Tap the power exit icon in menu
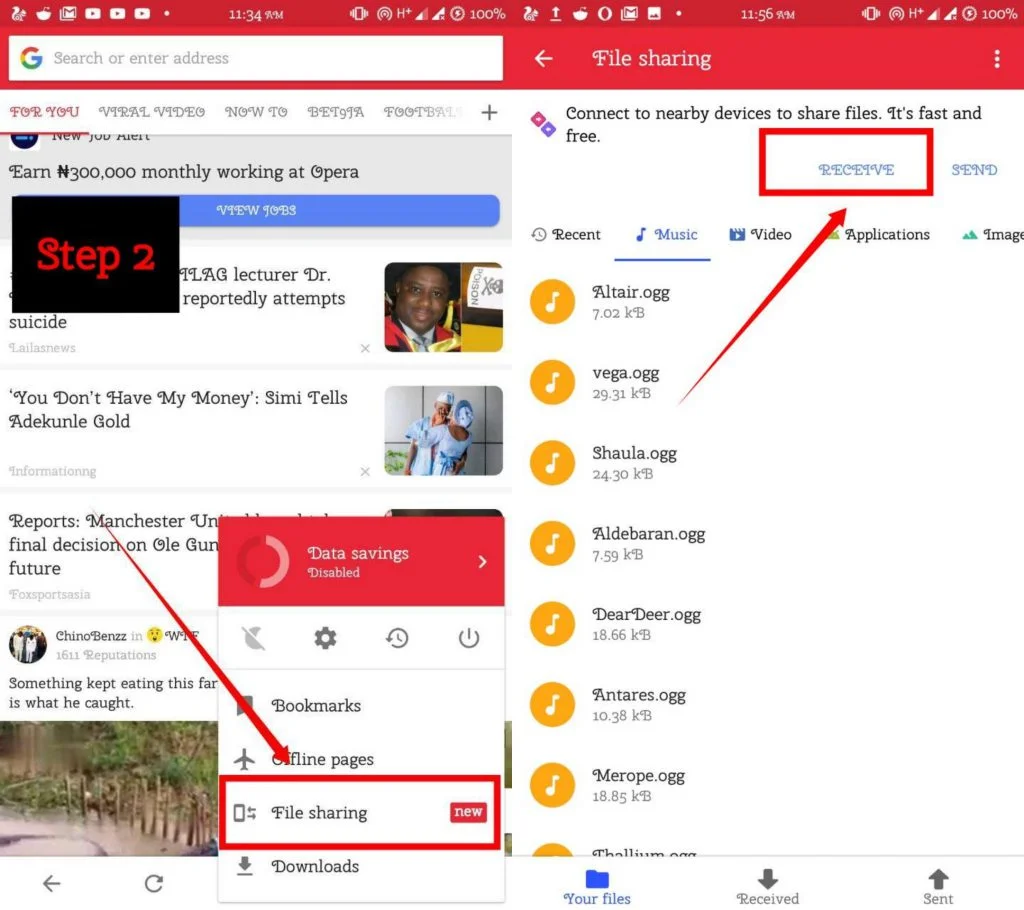The image size is (1024, 910). click(x=469, y=638)
